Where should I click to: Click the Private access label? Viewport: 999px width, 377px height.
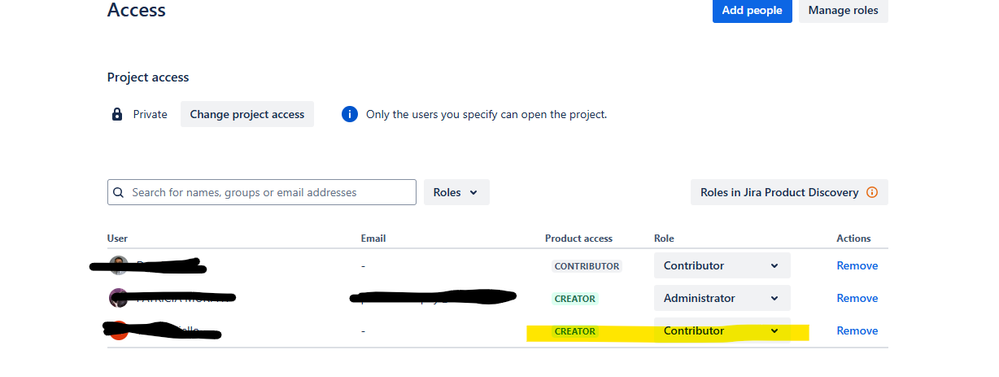[150, 115]
